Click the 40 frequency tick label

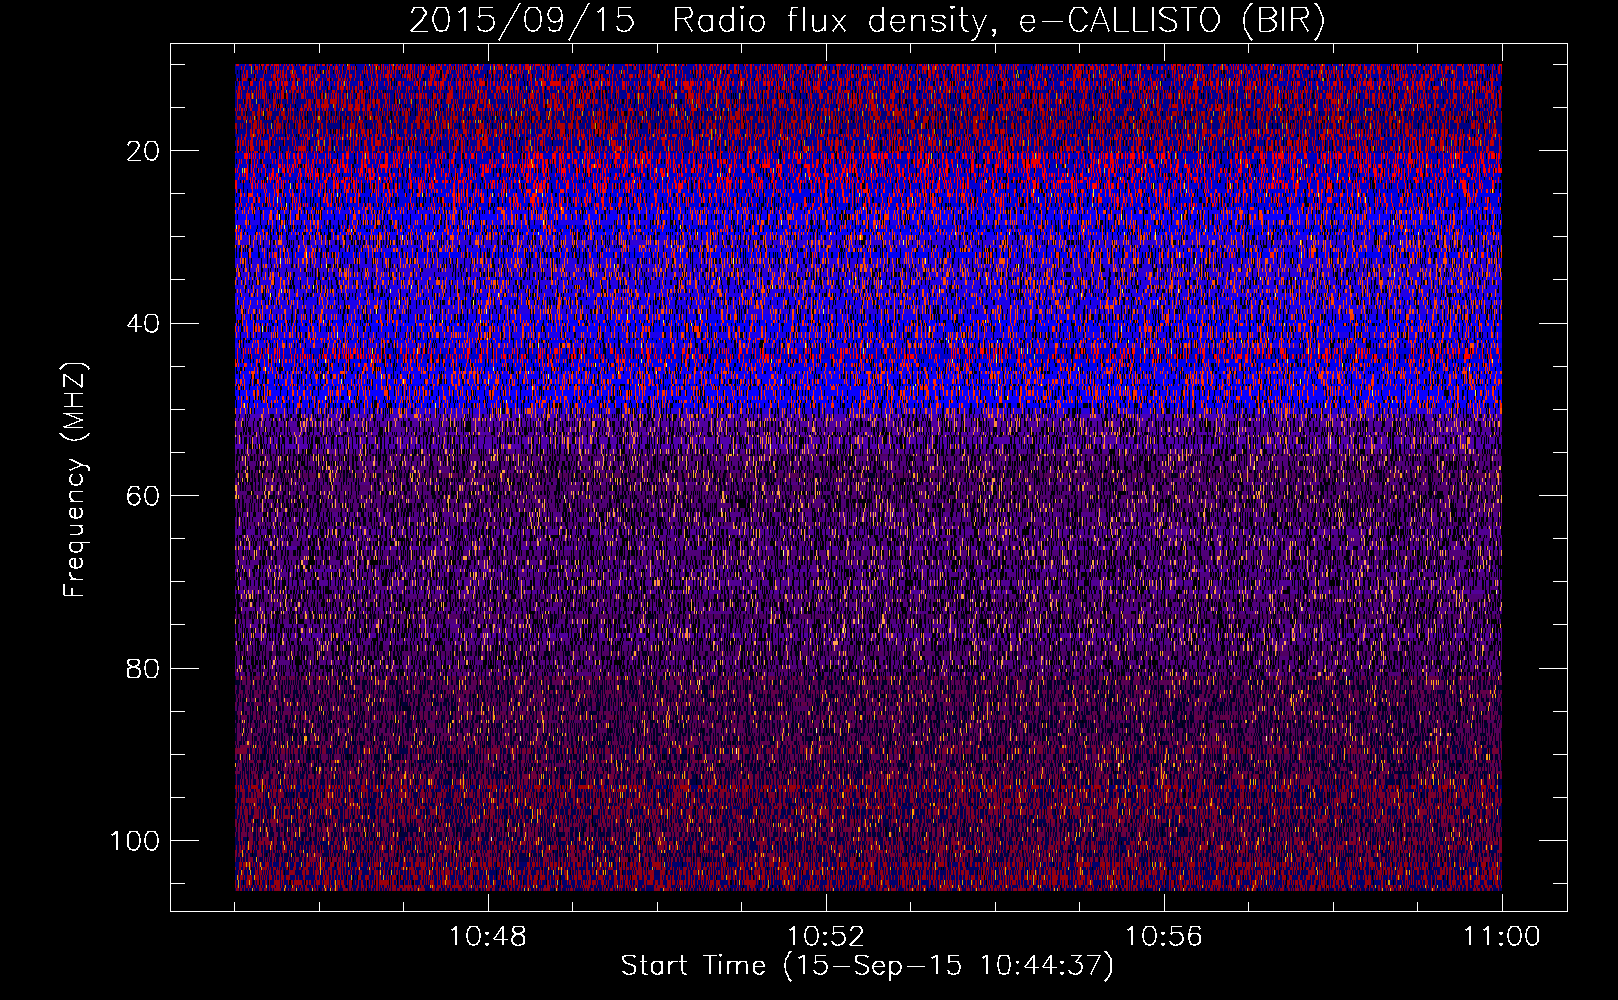(x=143, y=324)
